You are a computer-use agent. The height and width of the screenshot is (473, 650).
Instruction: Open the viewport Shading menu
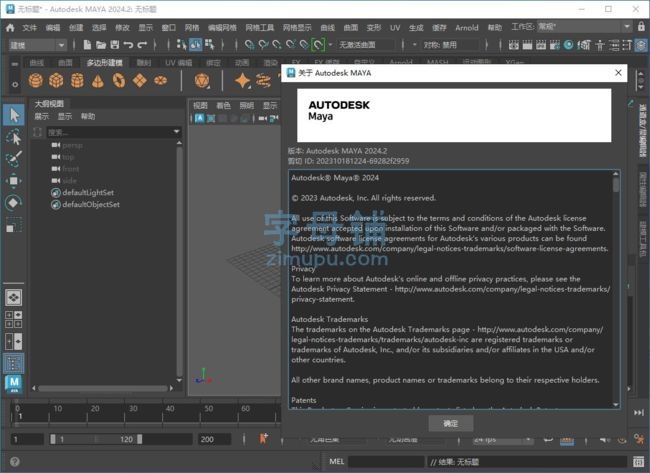[x=223, y=106]
